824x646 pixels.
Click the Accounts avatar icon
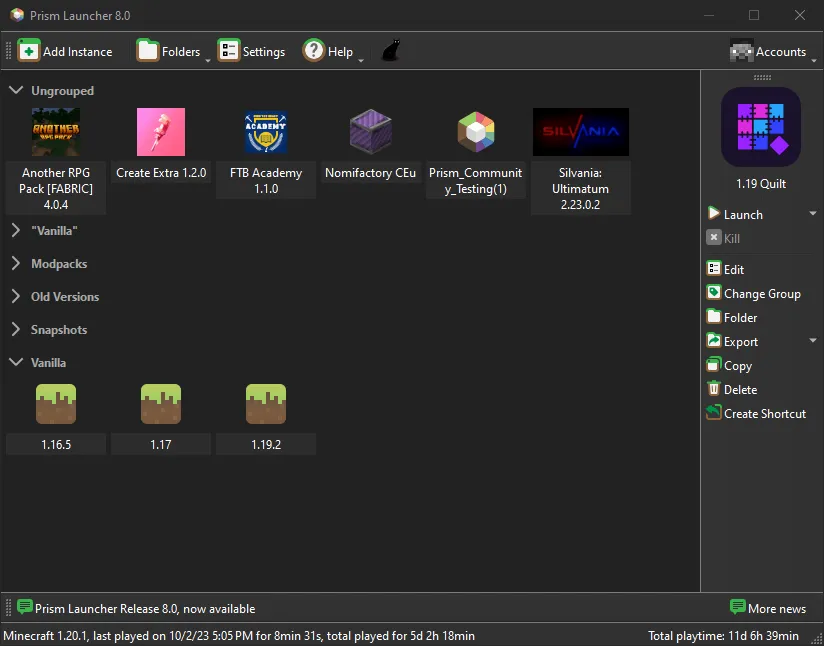[741, 51]
